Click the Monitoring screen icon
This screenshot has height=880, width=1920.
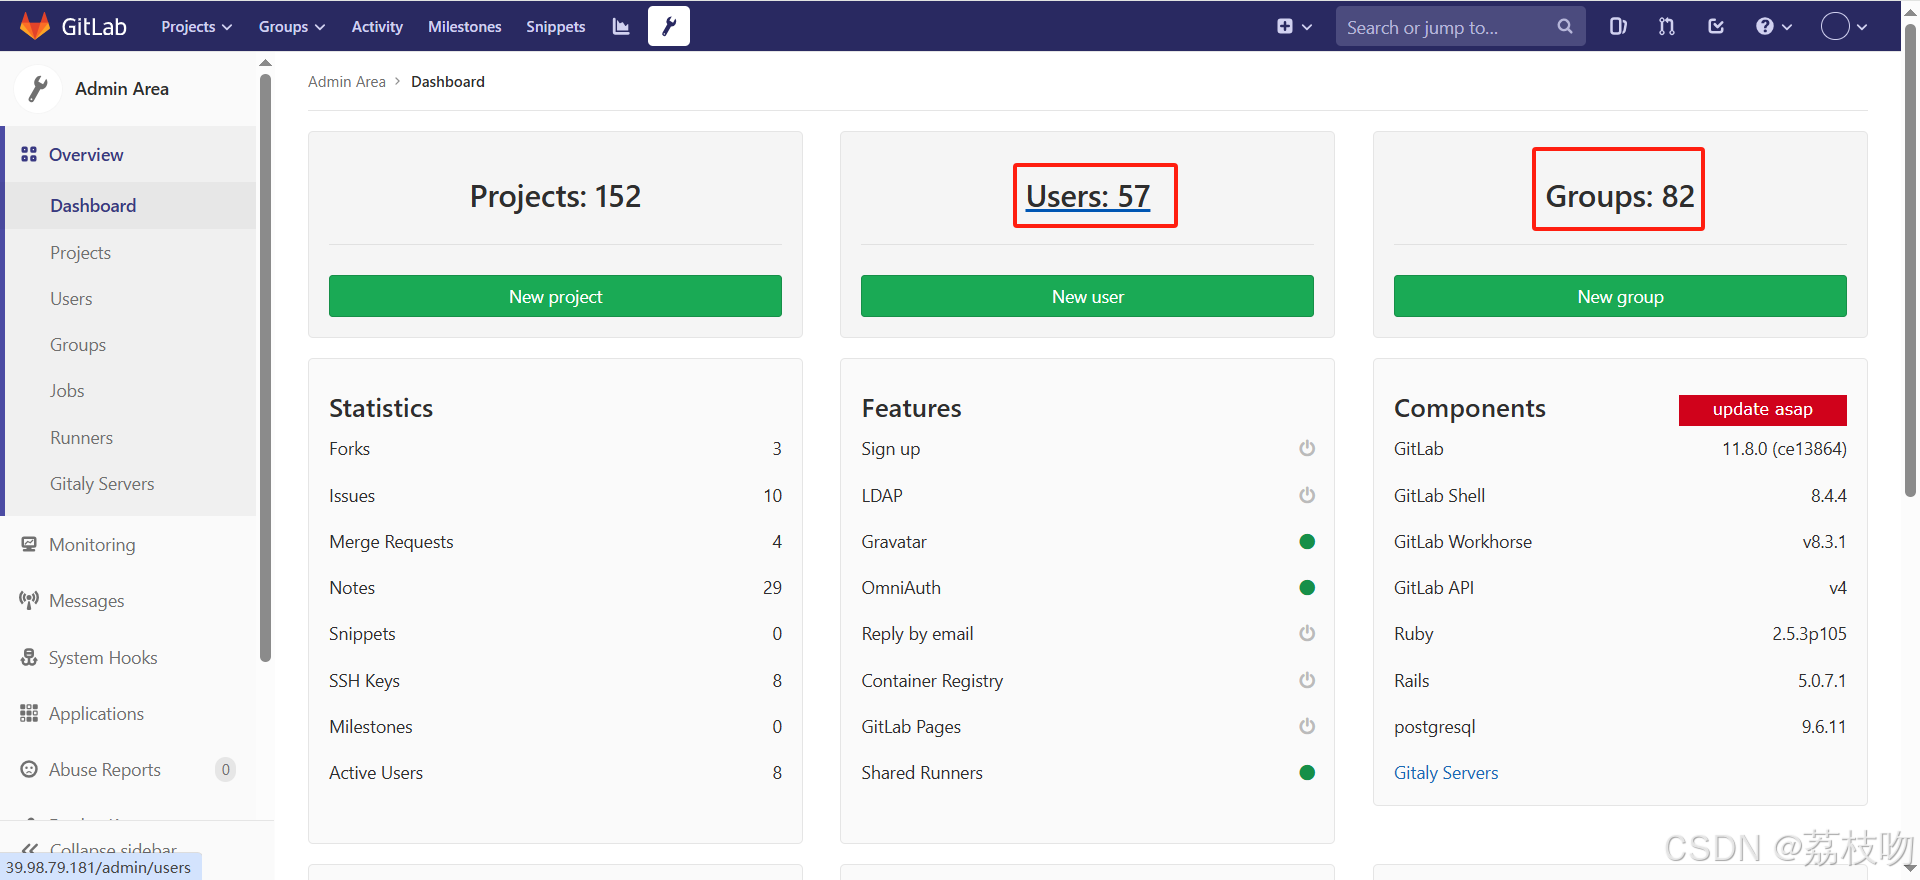29,544
